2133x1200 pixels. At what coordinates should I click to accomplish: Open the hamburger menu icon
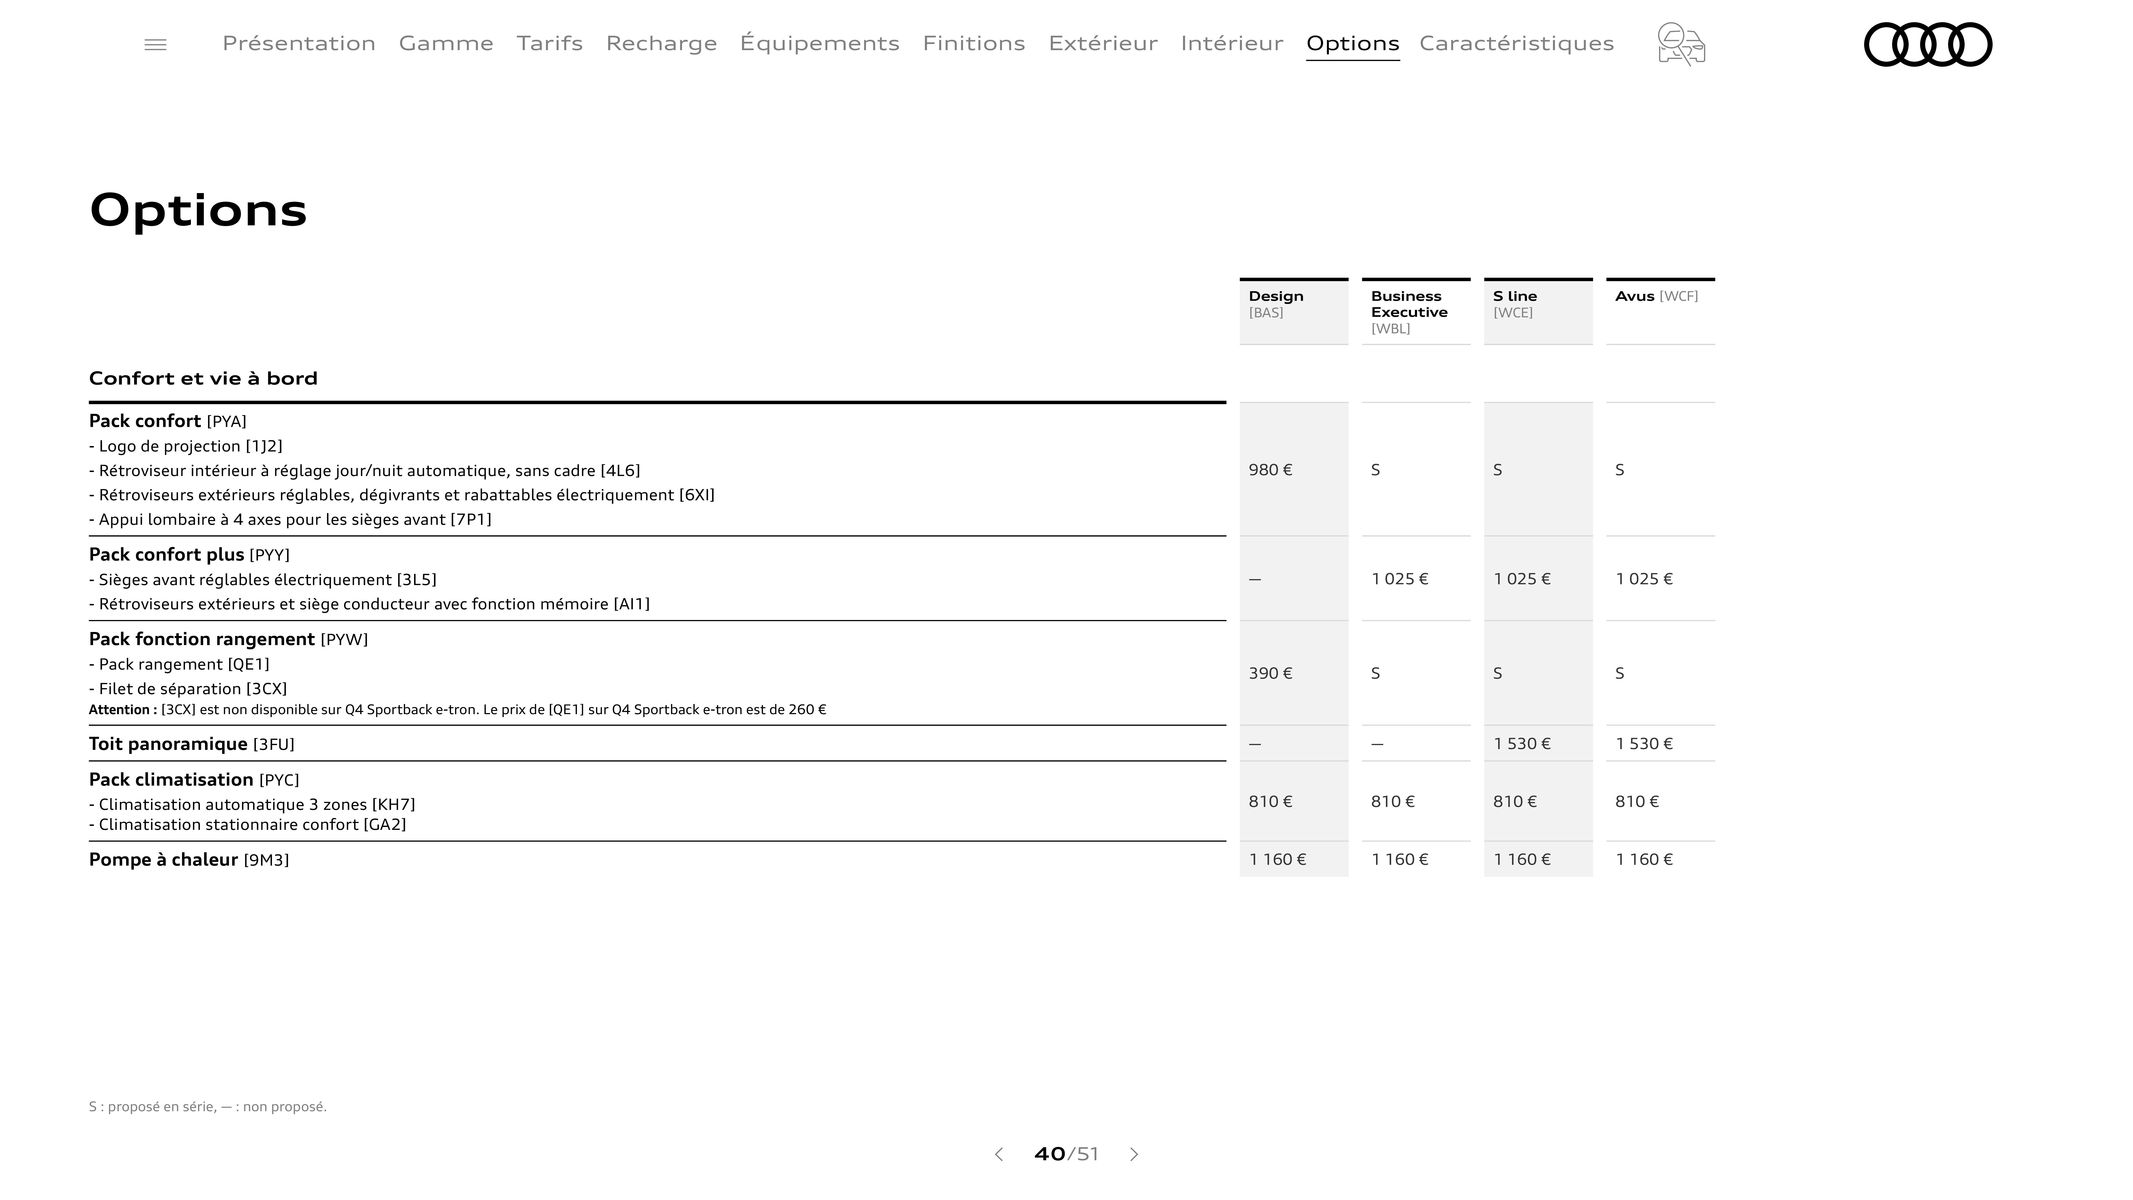[155, 45]
